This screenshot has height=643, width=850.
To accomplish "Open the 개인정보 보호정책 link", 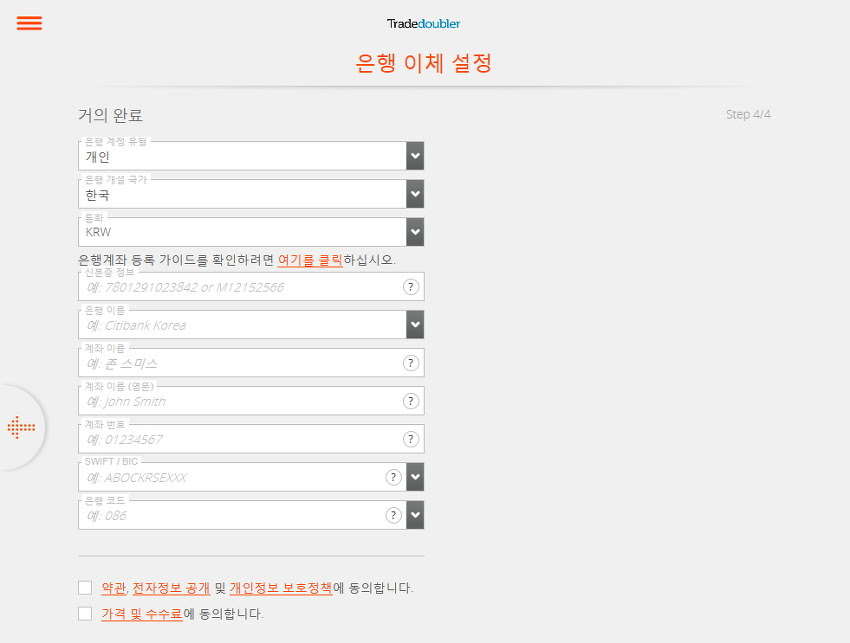I will click(281, 588).
